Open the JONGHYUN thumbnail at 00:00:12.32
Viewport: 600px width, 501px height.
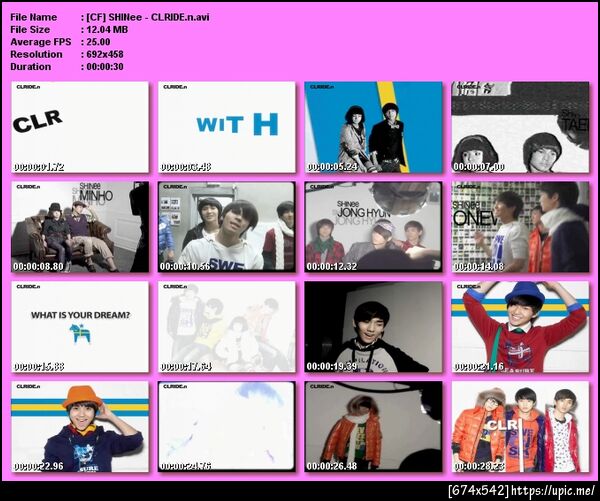click(x=373, y=227)
